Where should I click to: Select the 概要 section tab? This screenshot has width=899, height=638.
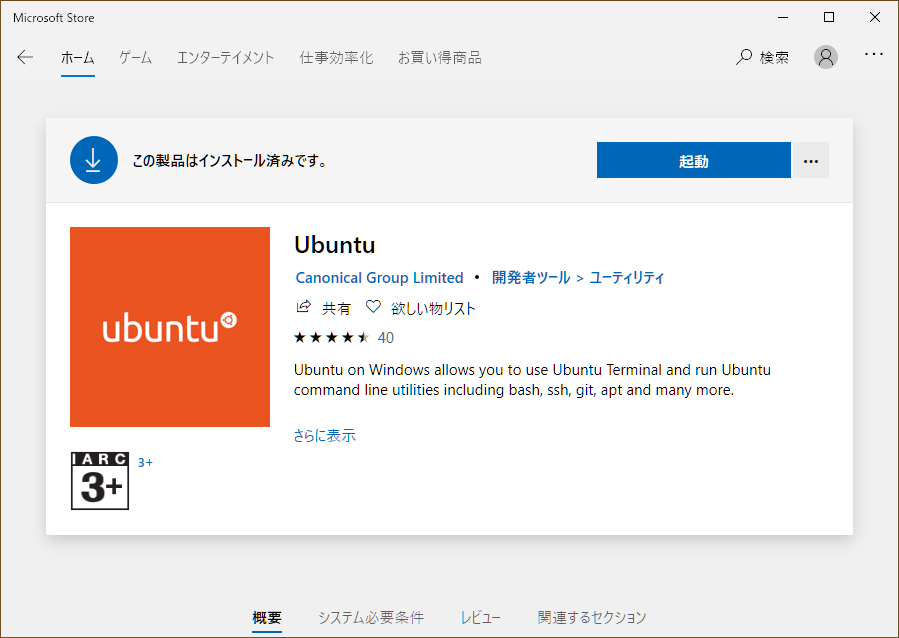click(267, 617)
